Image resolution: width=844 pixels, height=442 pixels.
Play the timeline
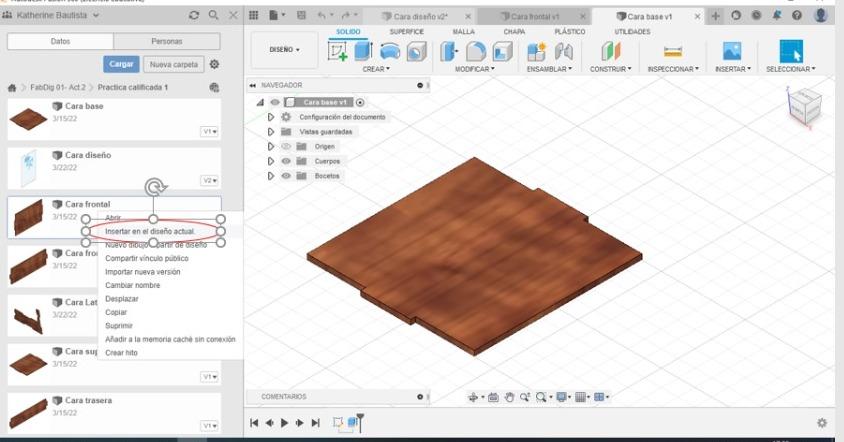point(284,423)
